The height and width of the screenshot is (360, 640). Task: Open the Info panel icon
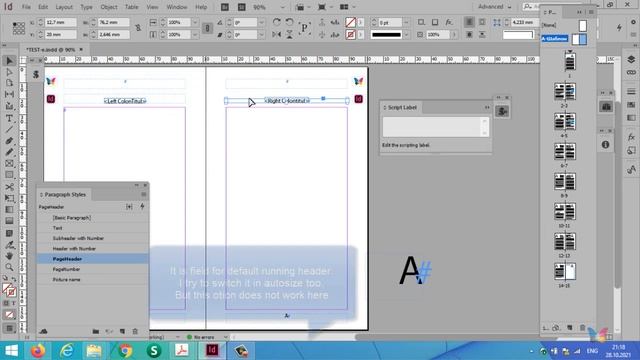tap(605, 144)
